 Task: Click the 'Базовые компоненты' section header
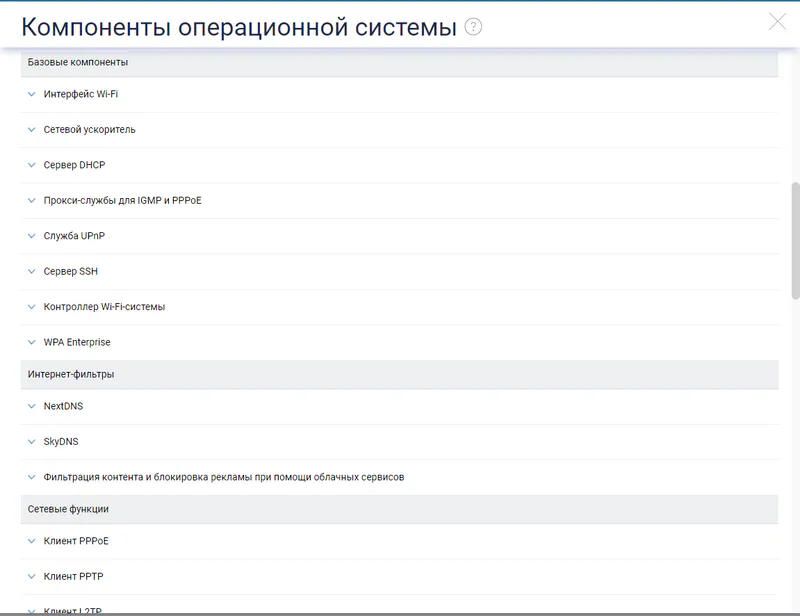point(399,62)
